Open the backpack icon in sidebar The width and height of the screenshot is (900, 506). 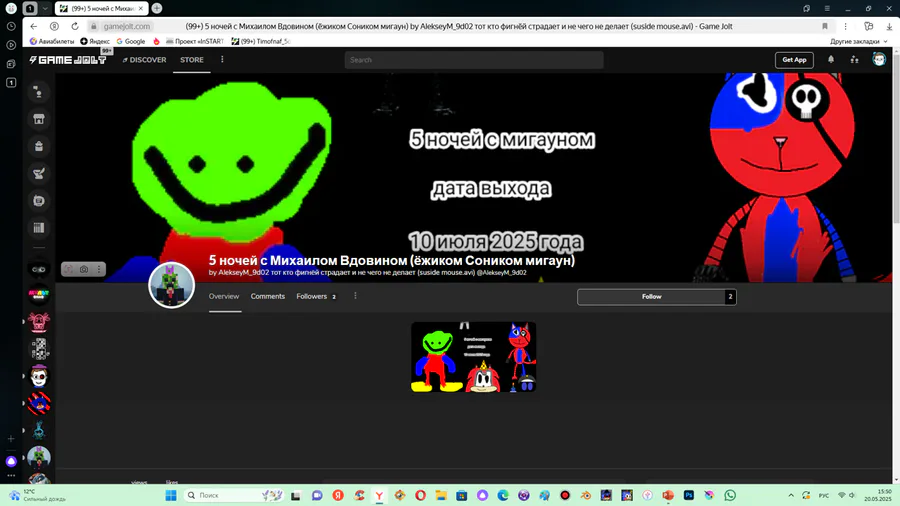[x=39, y=146]
